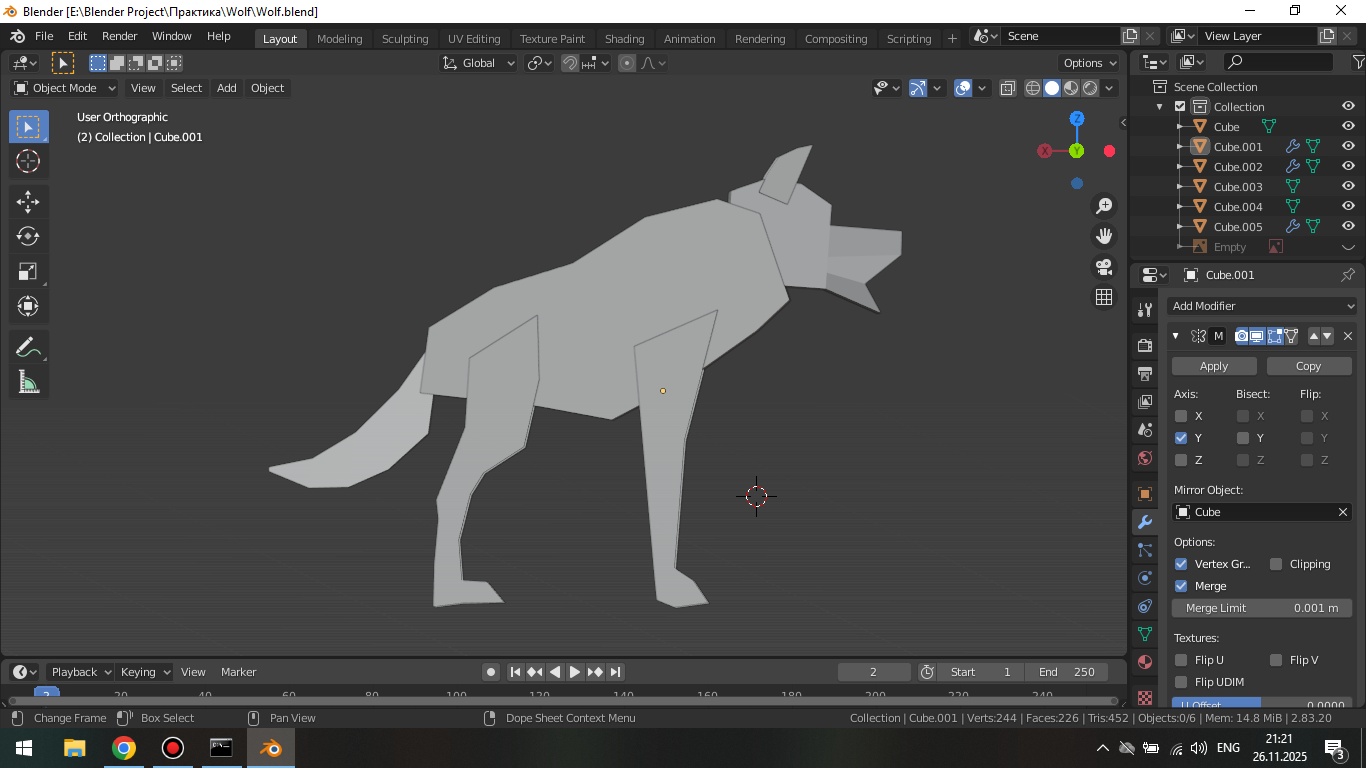This screenshot has height=768, width=1366.
Task: Select the Rotate tool
Action: [28, 236]
